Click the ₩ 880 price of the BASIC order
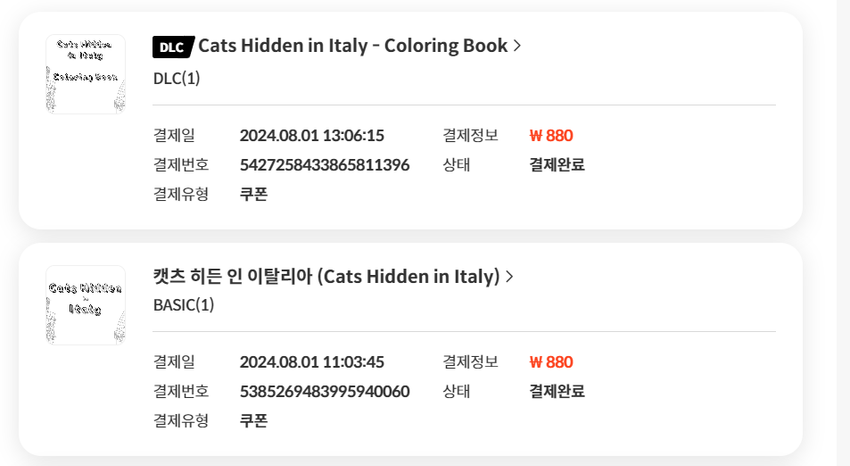Image resolution: width=850 pixels, height=466 pixels. pyautogui.click(x=551, y=362)
